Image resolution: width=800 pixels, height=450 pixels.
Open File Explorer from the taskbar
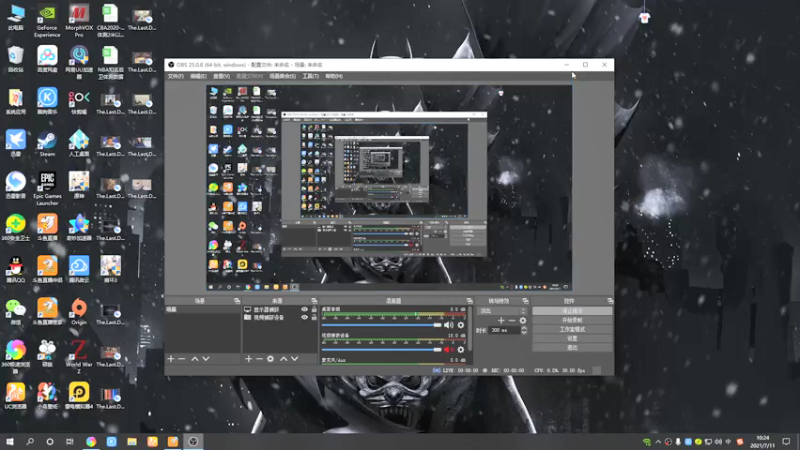132,442
